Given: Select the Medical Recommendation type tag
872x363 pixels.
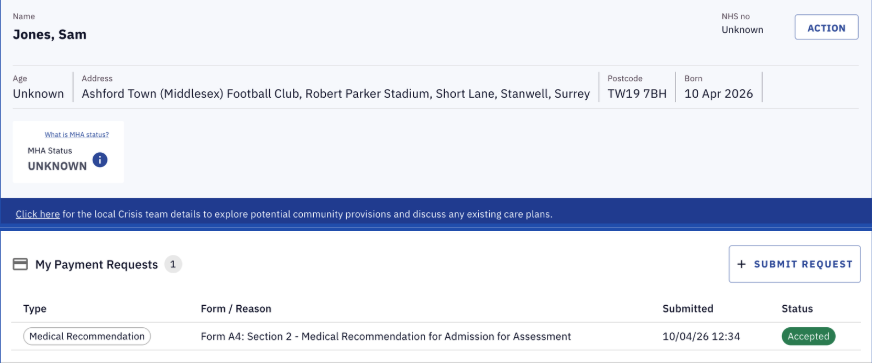Looking at the screenshot, I should 87,336.
